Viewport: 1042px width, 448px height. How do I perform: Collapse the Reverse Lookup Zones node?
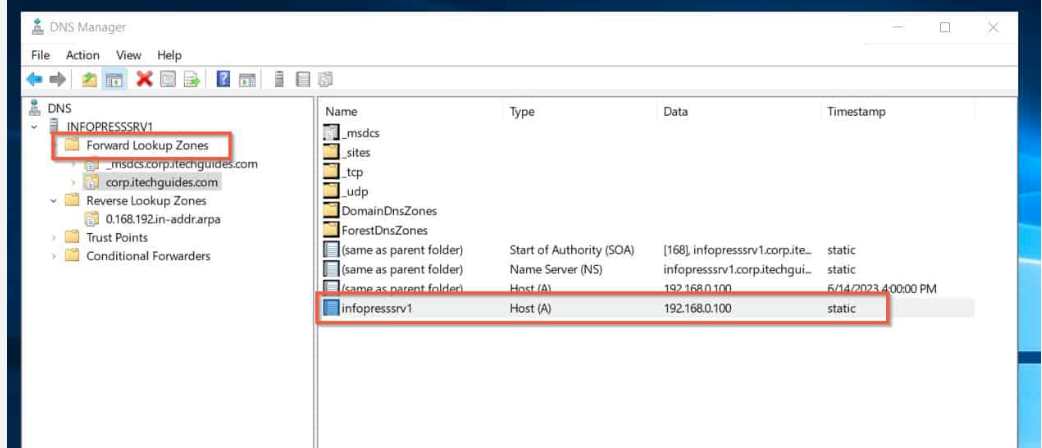pos(53,201)
